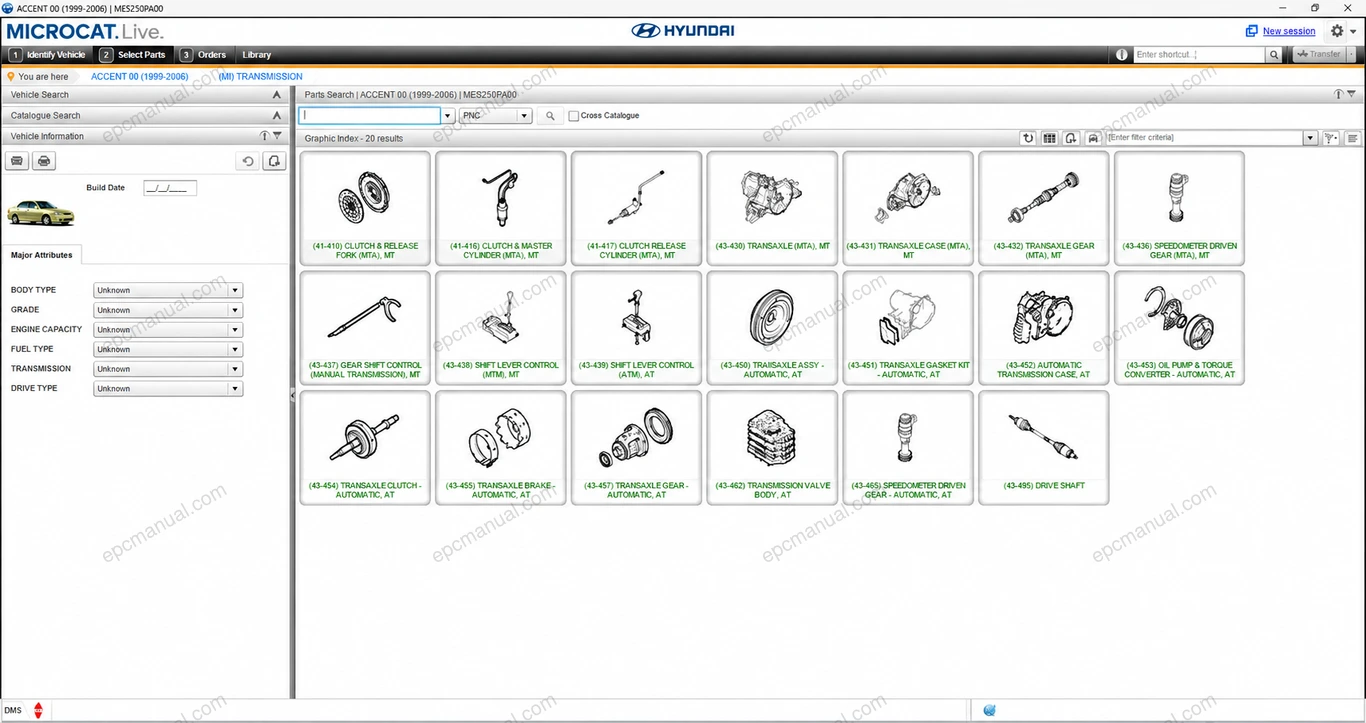1366x723 pixels.
Task: Click the Transfer button
Action: pos(1319,55)
